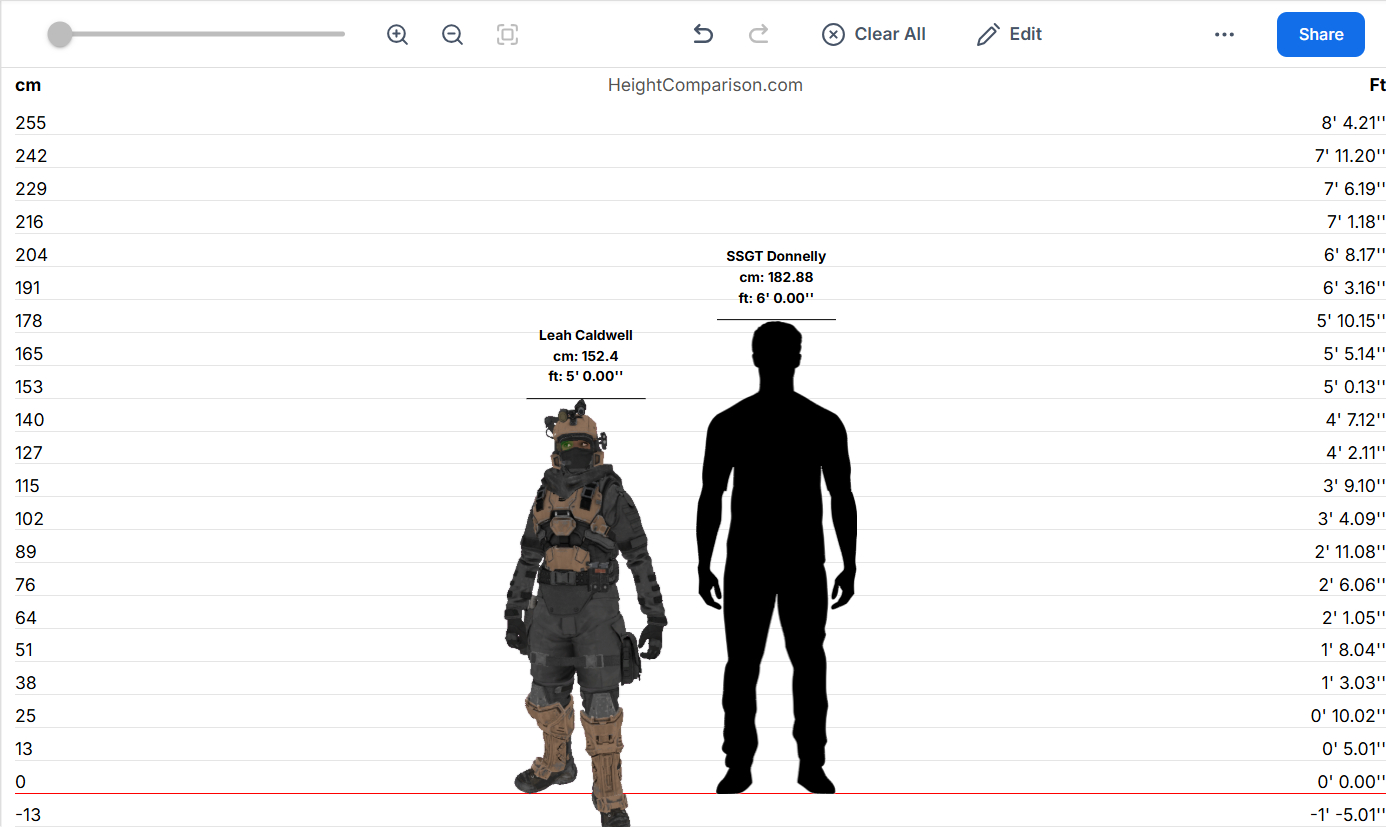
Task: Click the 255 cm scale mark
Action: tap(31, 123)
